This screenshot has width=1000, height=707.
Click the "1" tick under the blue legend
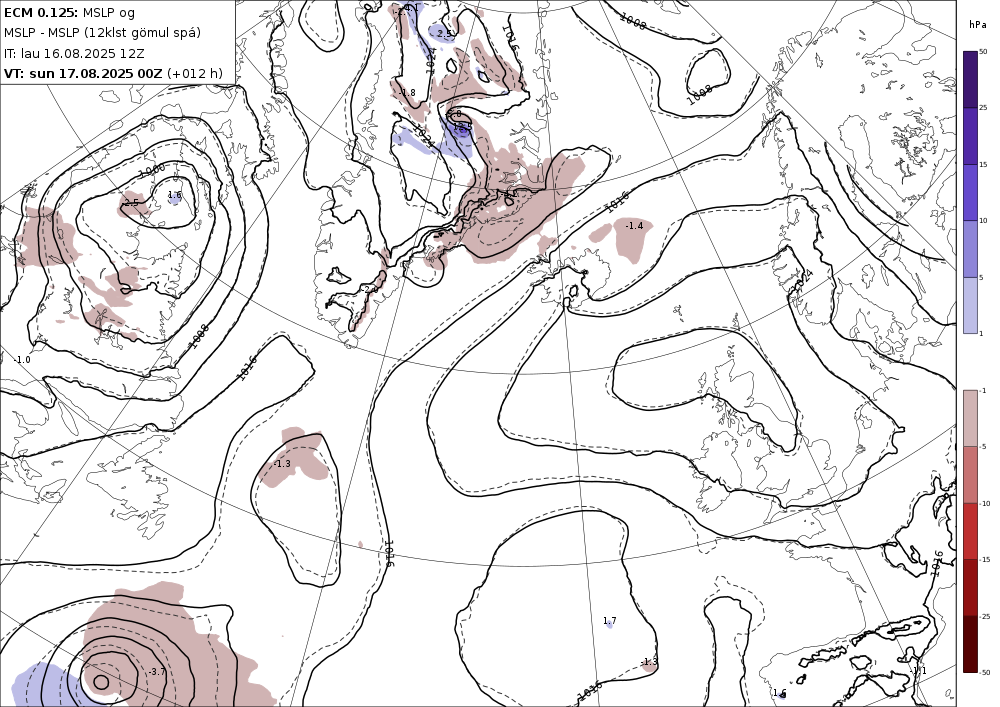tap(981, 333)
